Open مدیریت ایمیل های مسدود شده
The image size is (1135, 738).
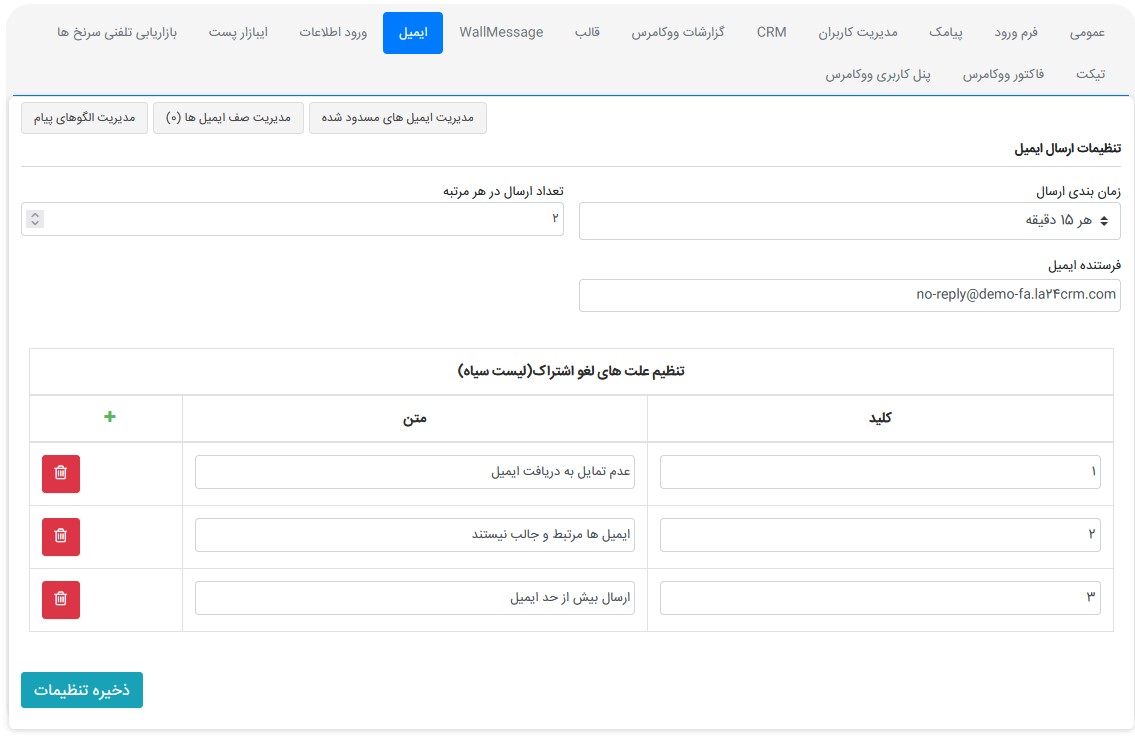[x=398, y=118]
